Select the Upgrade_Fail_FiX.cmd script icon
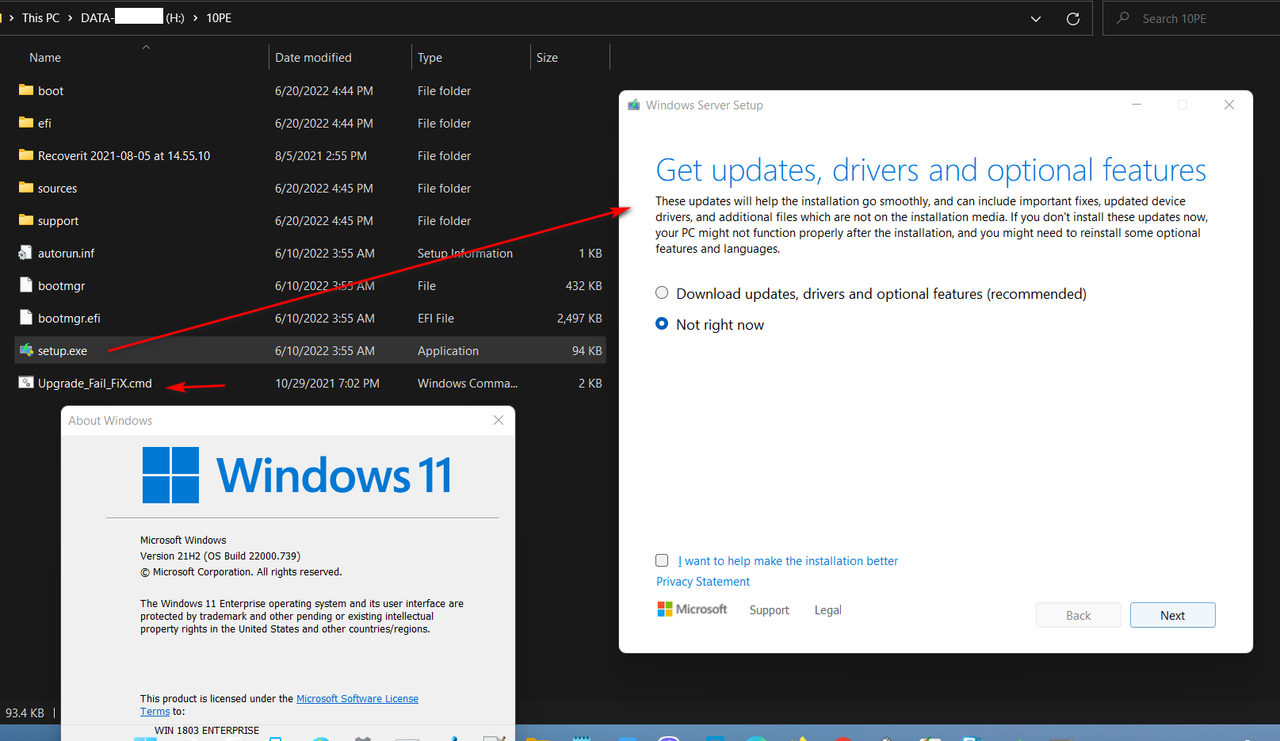This screenshot has width=1280, height=741. tap(26, 383)
